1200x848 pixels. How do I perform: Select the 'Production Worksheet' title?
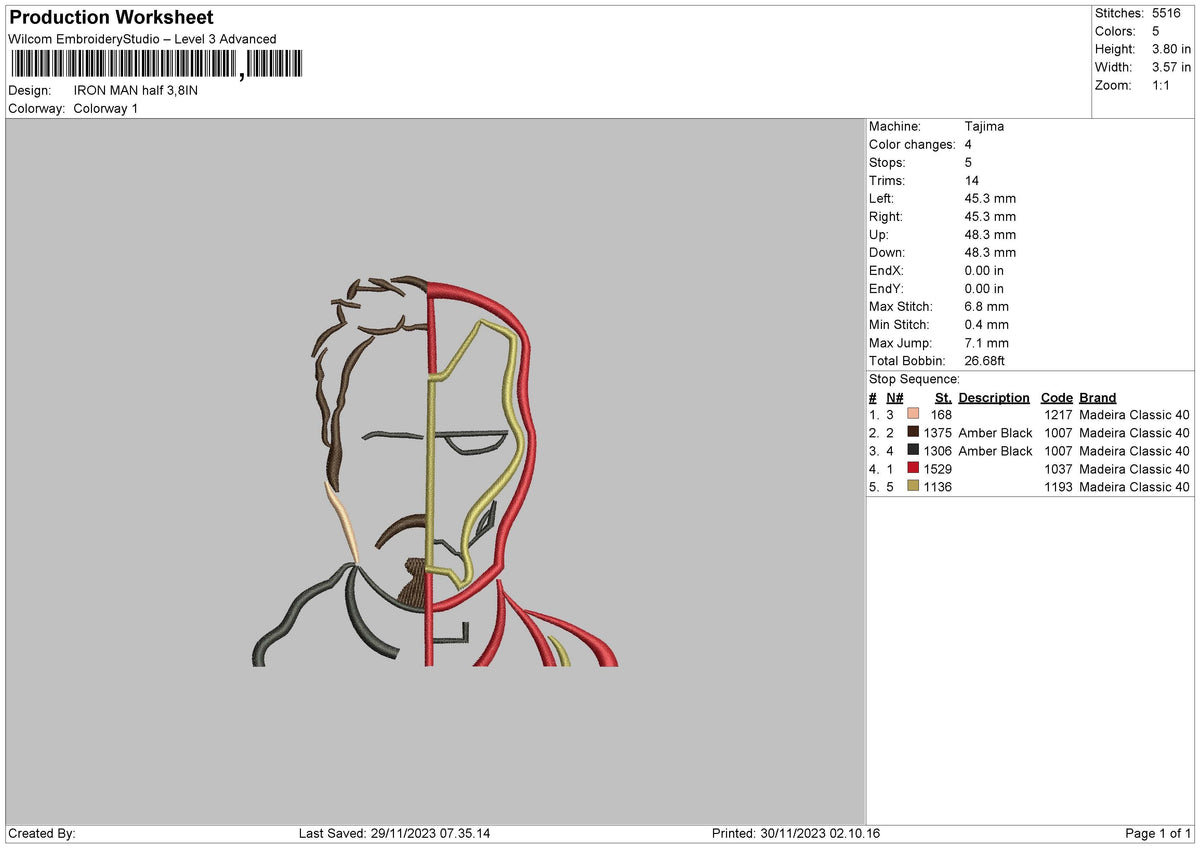pyautogui.click(x=111, y=18)
